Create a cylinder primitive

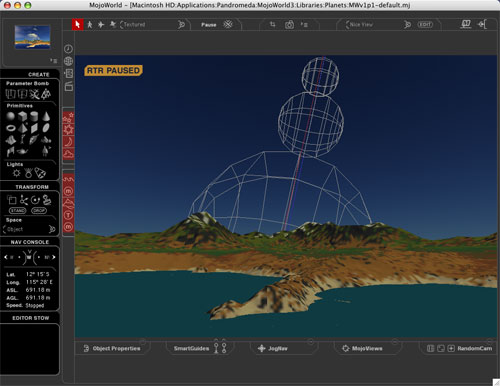34,116
